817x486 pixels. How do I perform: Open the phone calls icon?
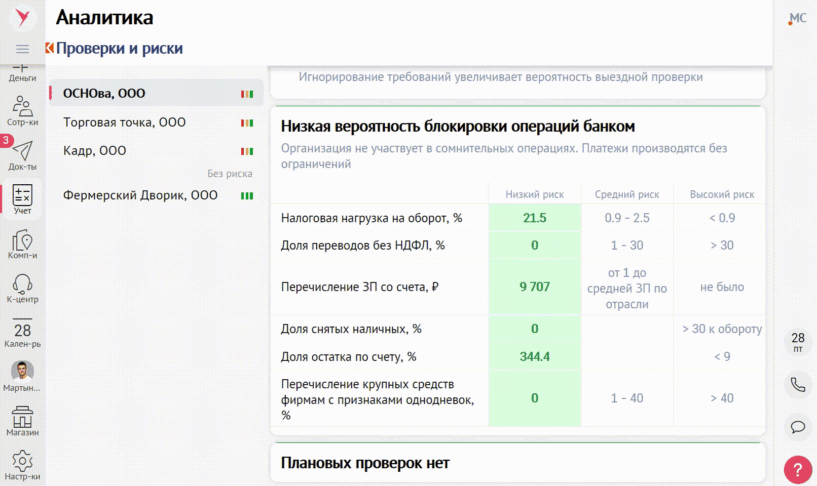click(x=797, y=384)
